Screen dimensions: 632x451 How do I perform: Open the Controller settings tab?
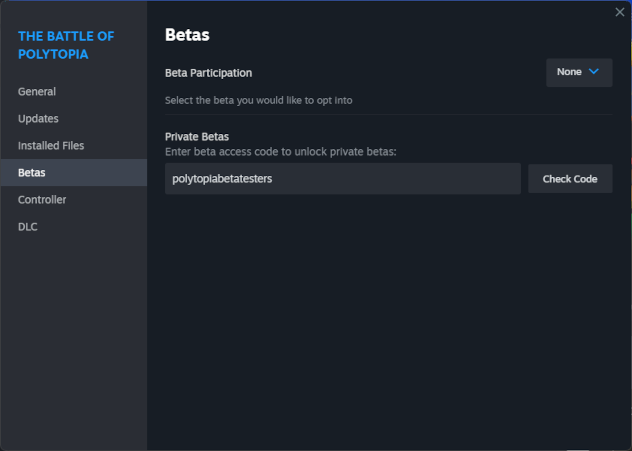[x=42, y=200]
